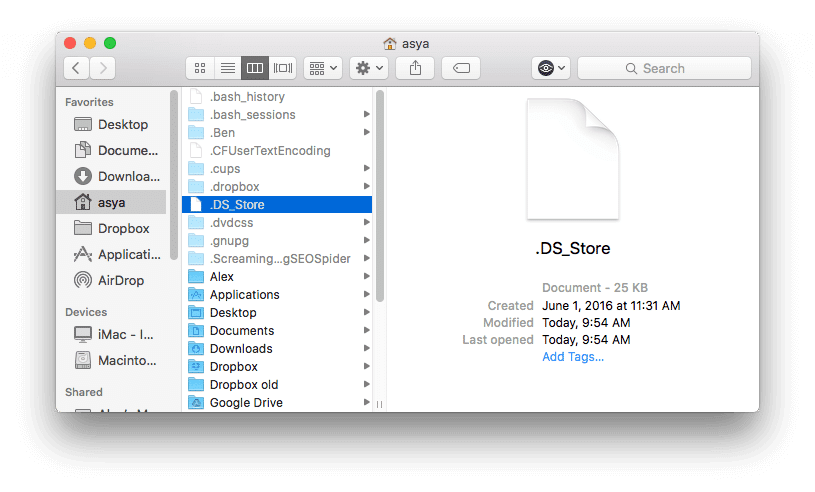This screenshot has width=815, height=492.
Task: Open the eye icon dropdown
Action: point(551,68)
